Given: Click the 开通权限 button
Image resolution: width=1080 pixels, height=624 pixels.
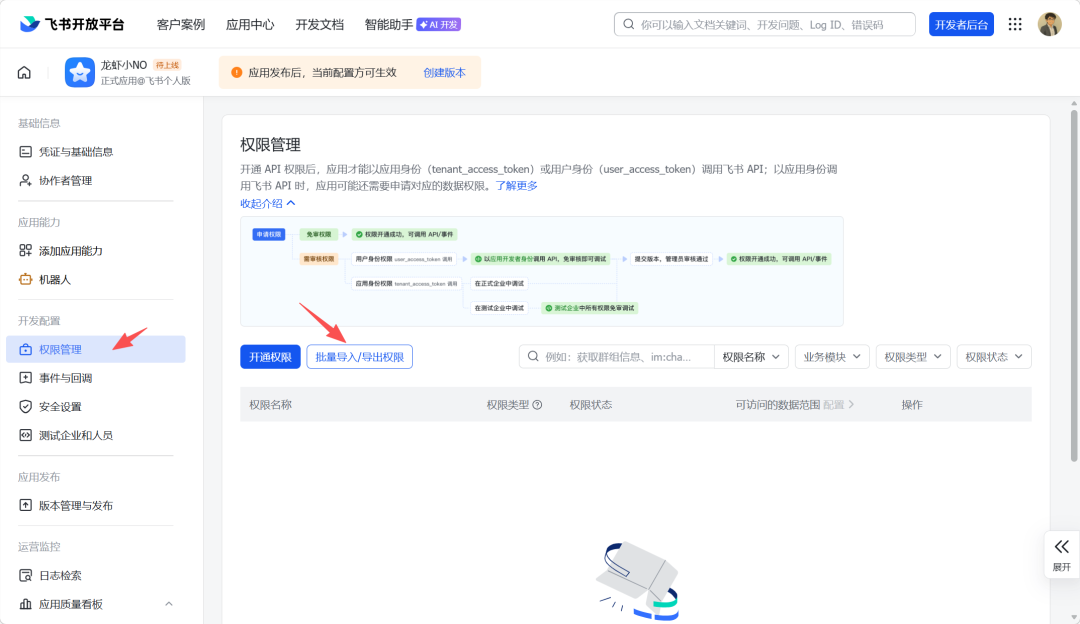Looking at the screenshot, I should coord(270,357).
